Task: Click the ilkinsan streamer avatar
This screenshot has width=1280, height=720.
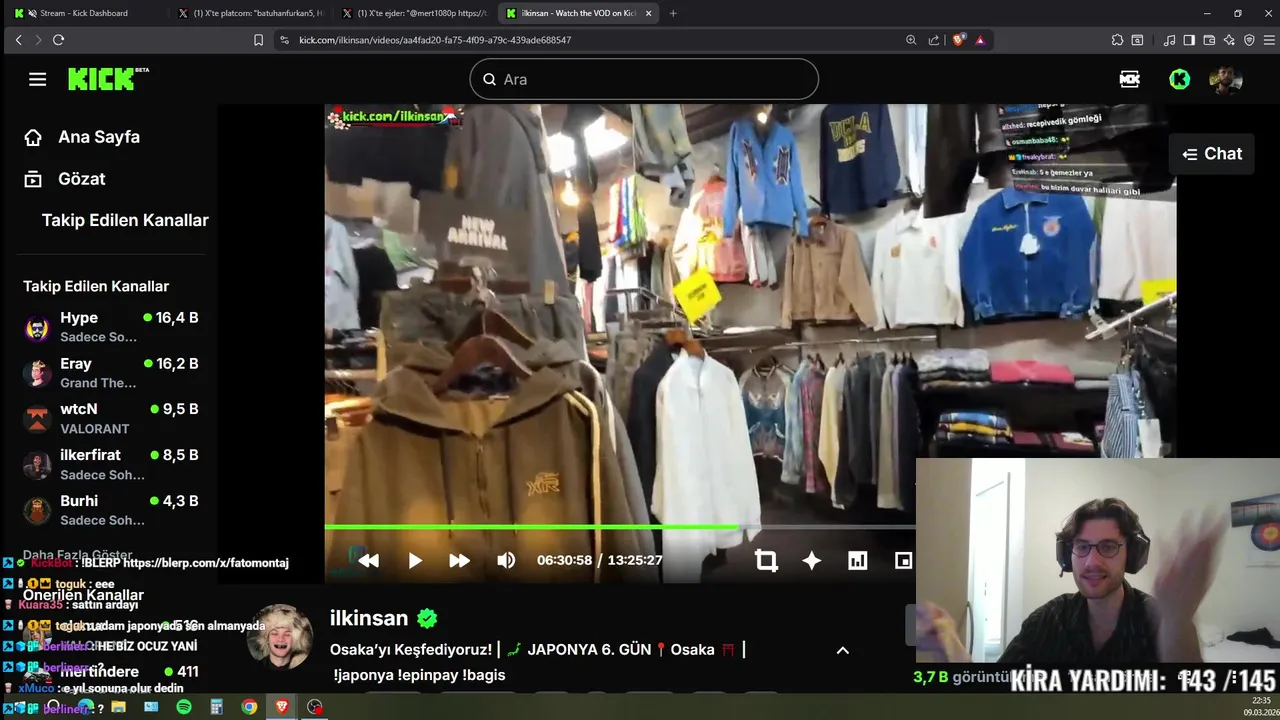Action: (280, 636)
